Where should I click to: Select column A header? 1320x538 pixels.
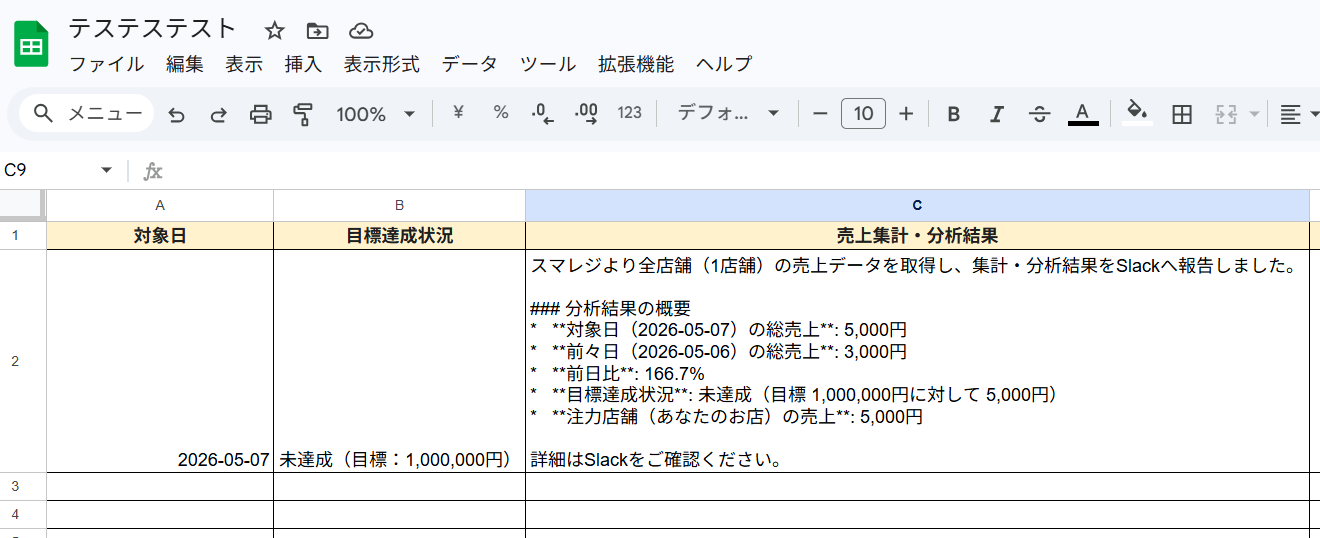click(160, 205)
